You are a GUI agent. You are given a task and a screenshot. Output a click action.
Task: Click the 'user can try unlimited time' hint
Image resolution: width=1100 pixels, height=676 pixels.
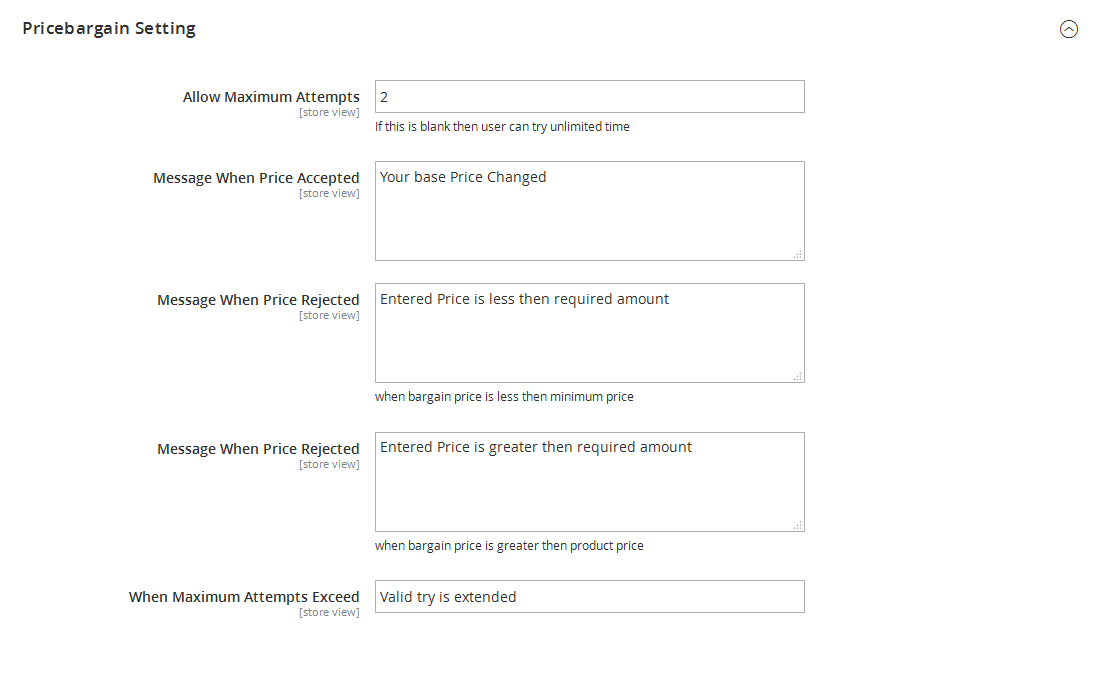click(502, 127)
